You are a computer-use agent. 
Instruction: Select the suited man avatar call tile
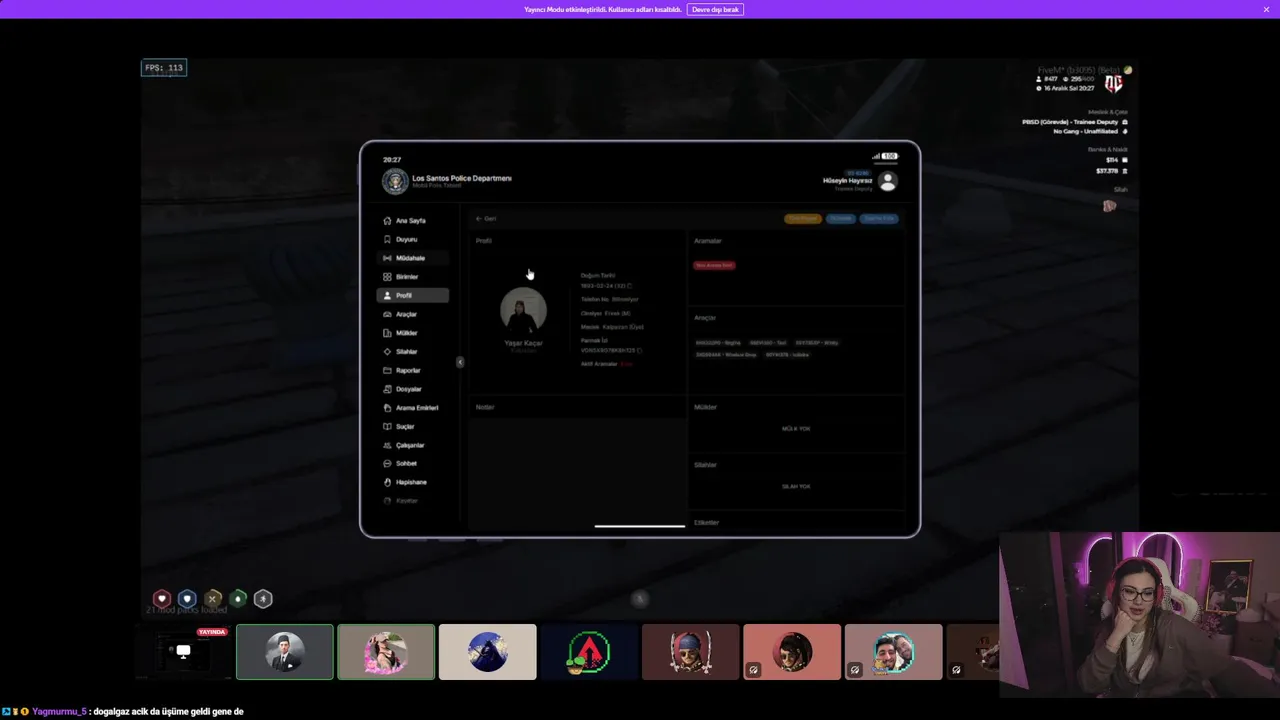tap(285, 652)
